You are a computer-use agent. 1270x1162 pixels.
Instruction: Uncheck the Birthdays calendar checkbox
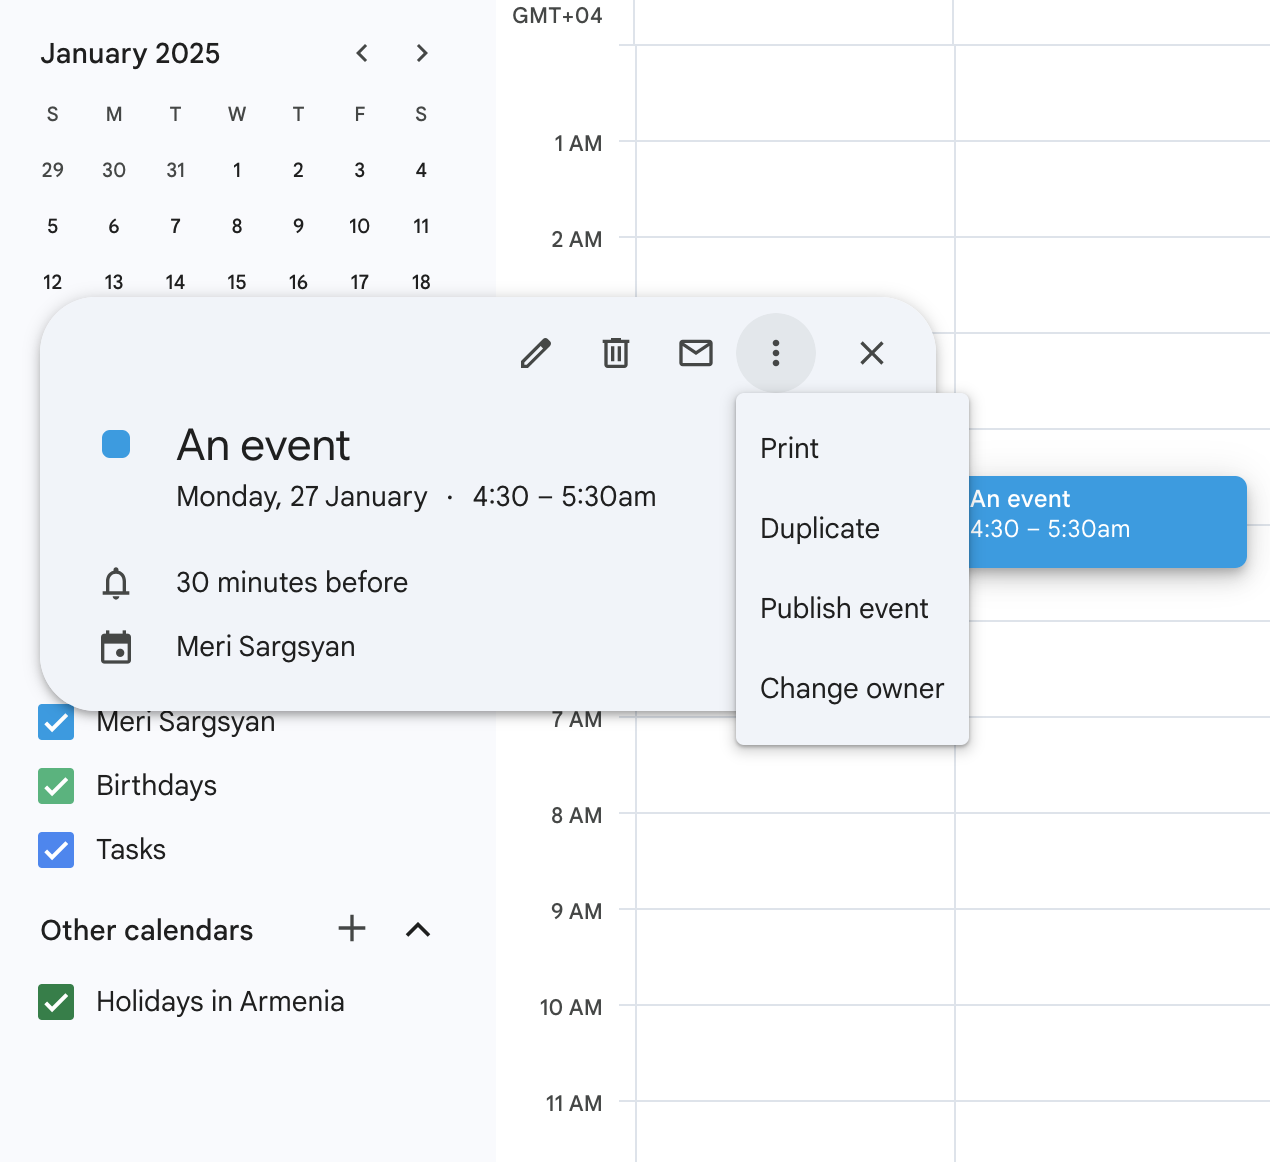pyautogui.click(x=56, y=786)
